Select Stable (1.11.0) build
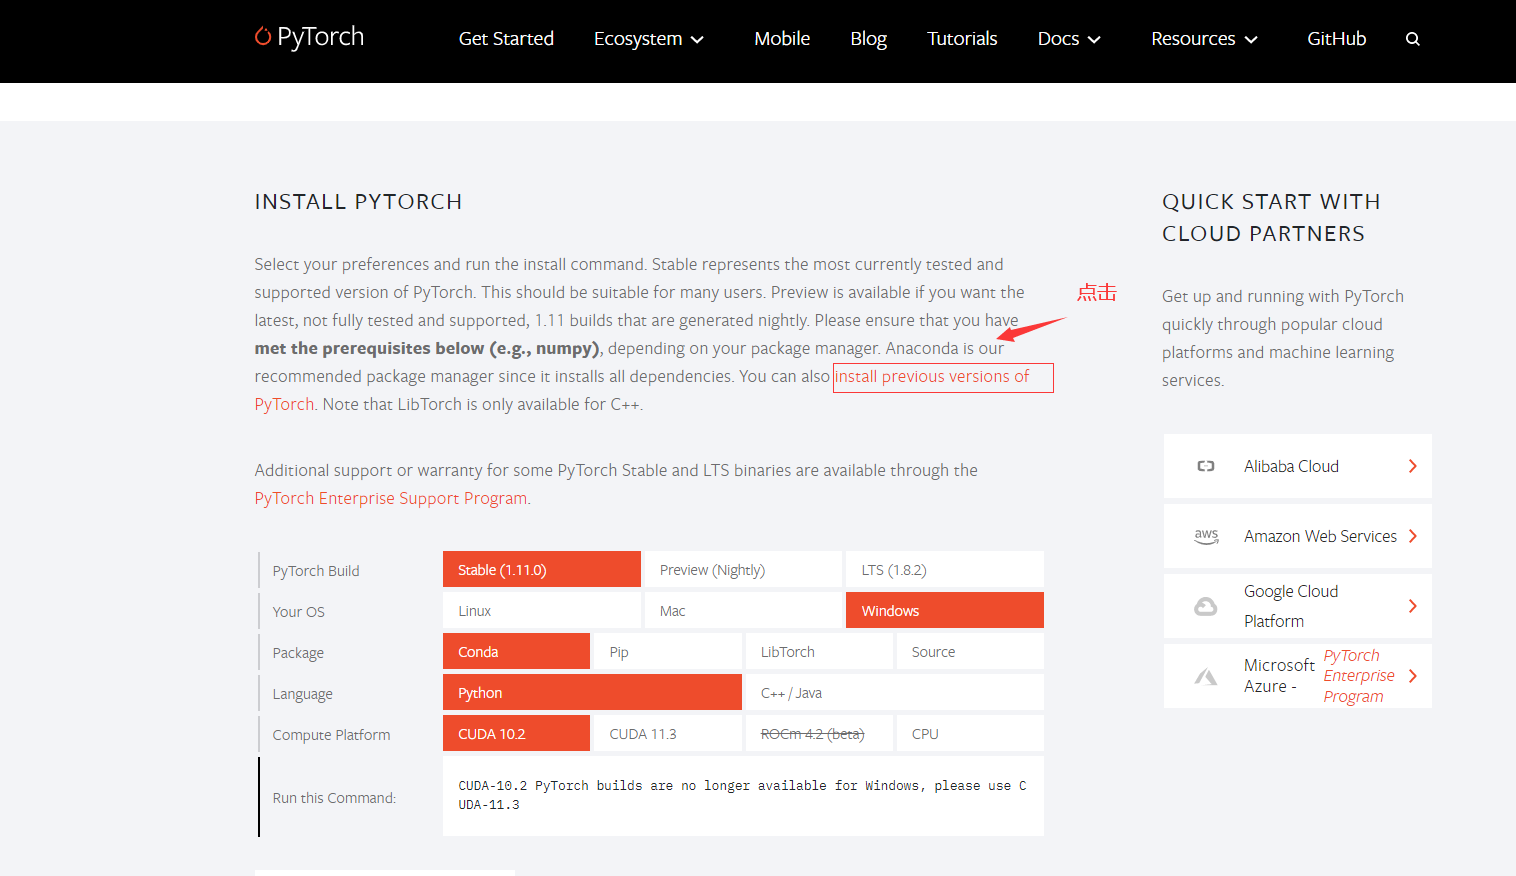The height and width of the screenshot is (876, 1516). click(x=542, y=569)
